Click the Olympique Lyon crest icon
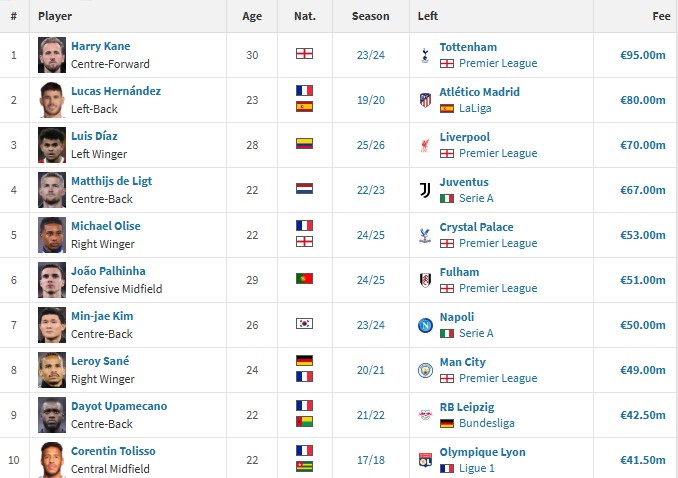Screen dimensions: 678x478 [425, 460]
